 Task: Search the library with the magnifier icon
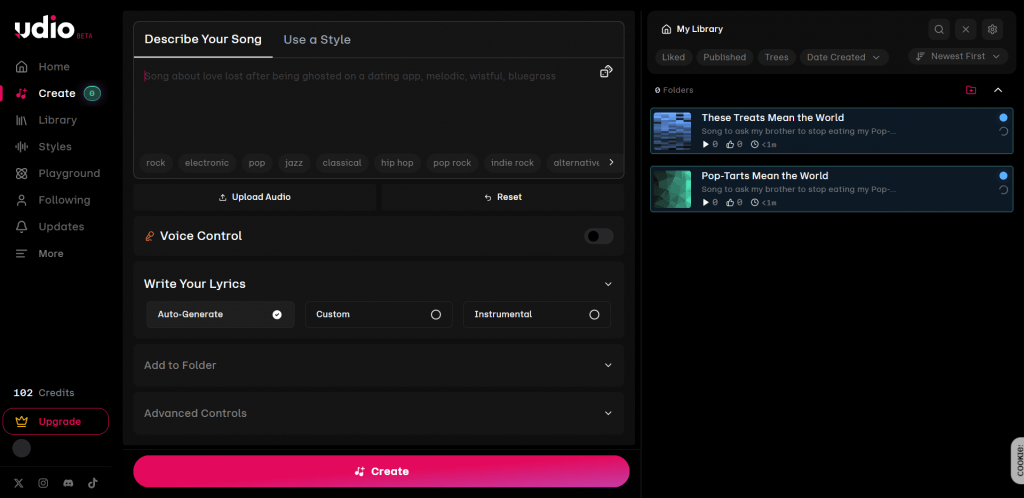939,29
